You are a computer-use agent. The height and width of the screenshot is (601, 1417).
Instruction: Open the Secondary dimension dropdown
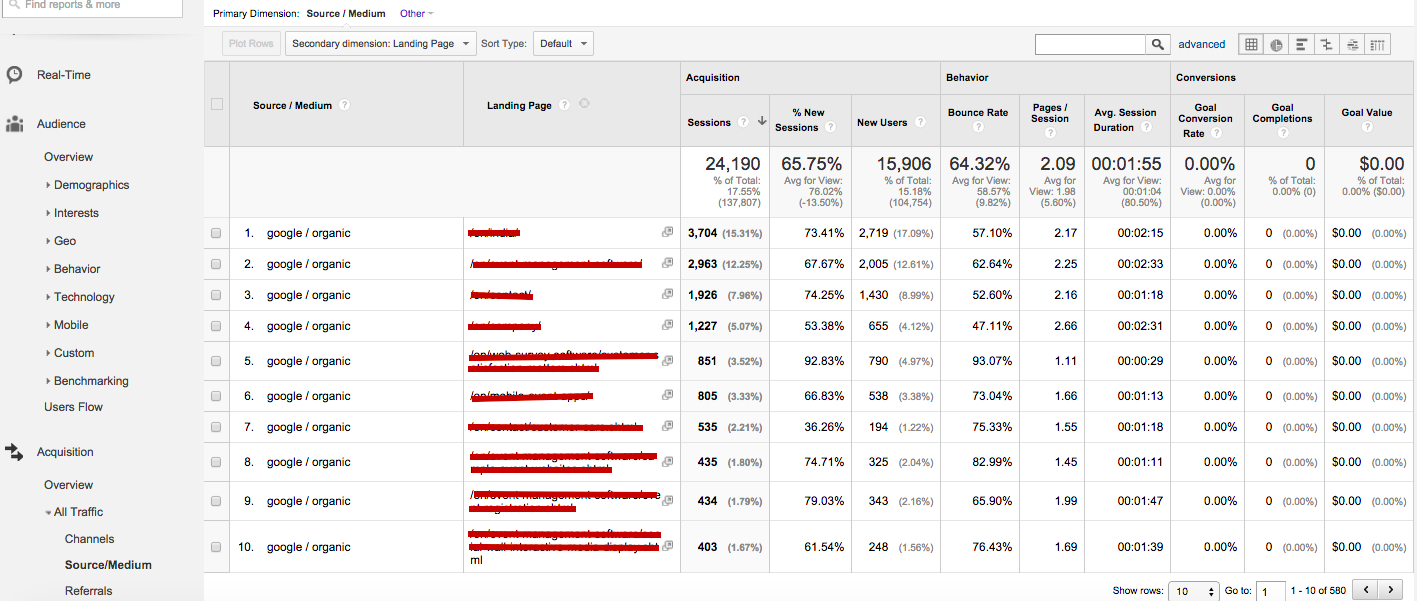pyautogui.click(x=379, y=43)
